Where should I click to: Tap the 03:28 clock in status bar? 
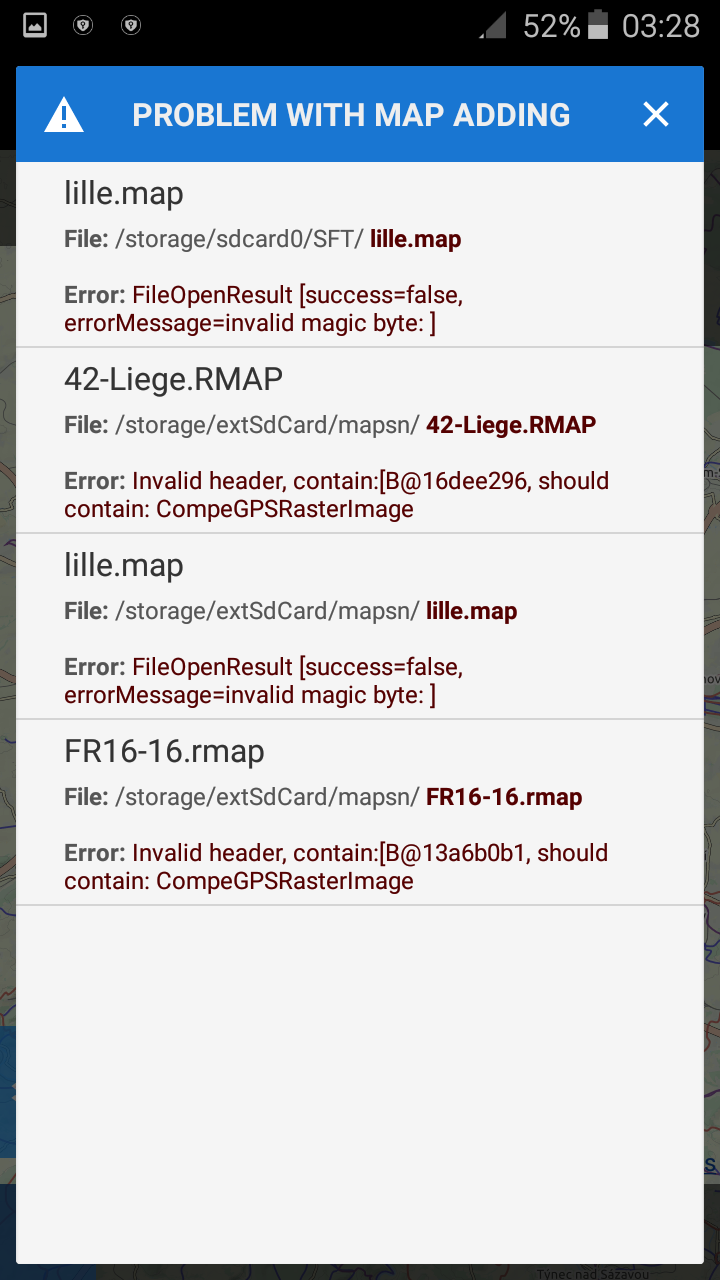[x=661, y=27]
